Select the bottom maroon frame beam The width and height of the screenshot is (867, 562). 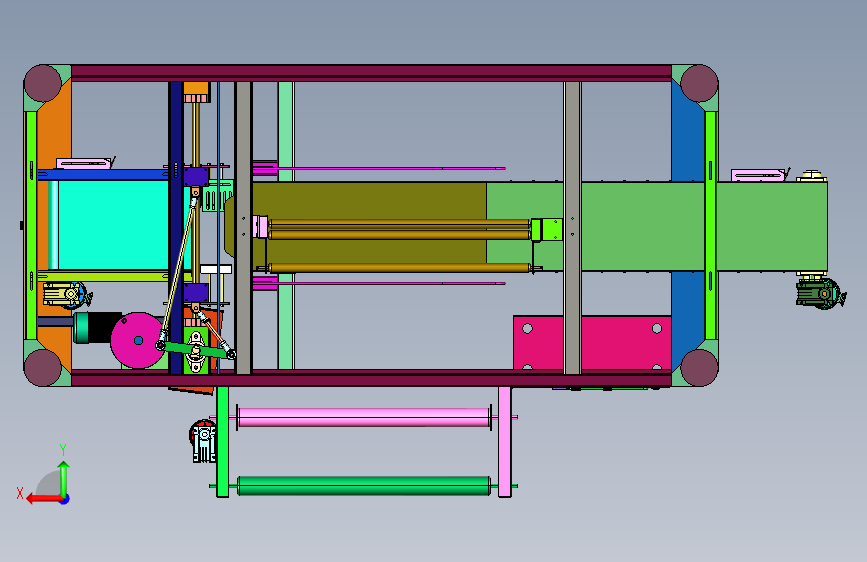[372, 379]
